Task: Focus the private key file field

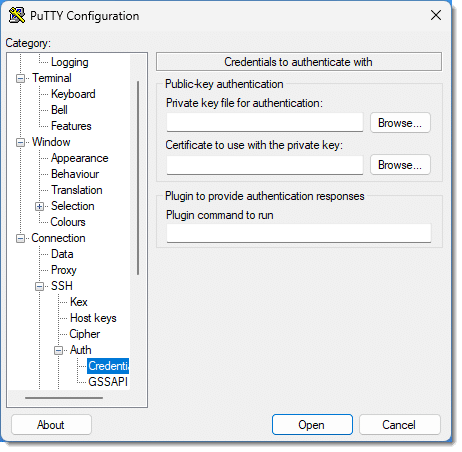Action: [x=265, y=122]
